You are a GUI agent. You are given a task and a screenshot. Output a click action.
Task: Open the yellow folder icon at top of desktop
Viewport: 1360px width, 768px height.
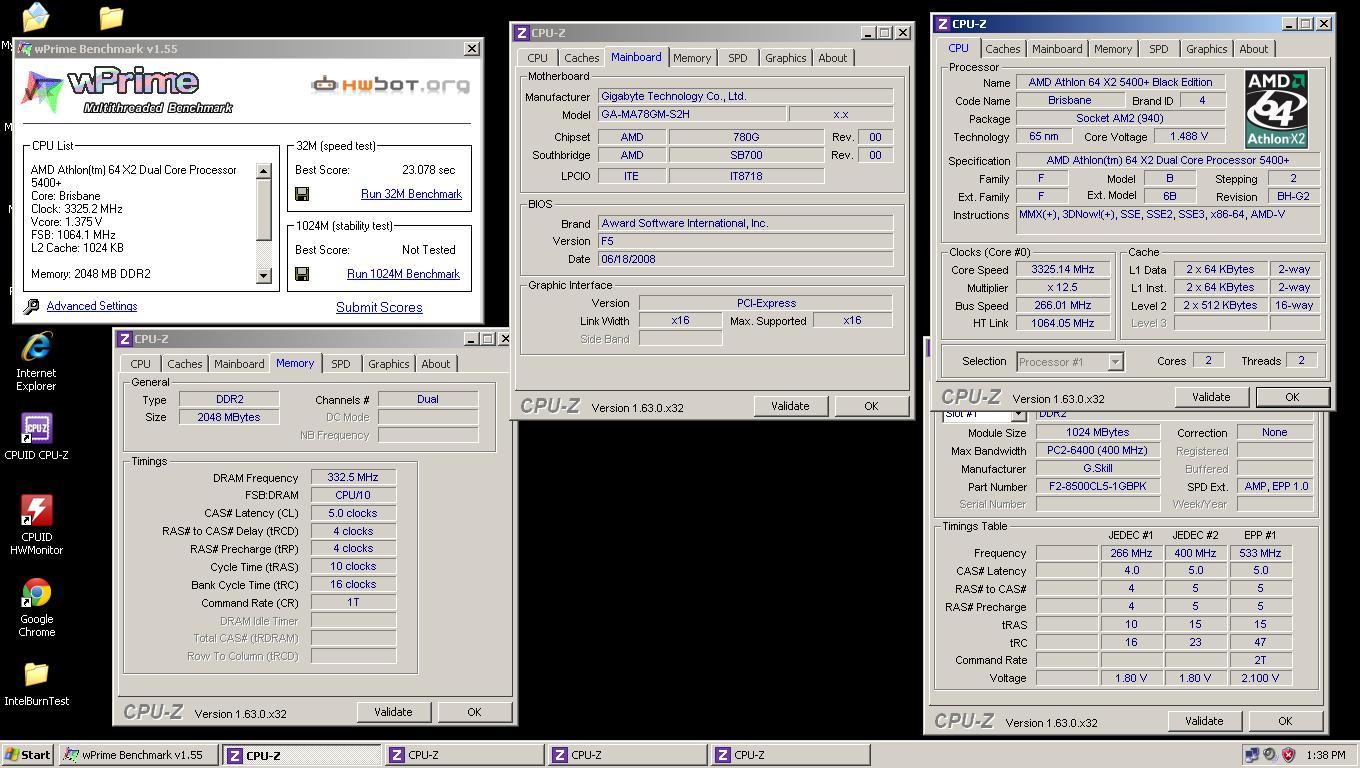111,16
